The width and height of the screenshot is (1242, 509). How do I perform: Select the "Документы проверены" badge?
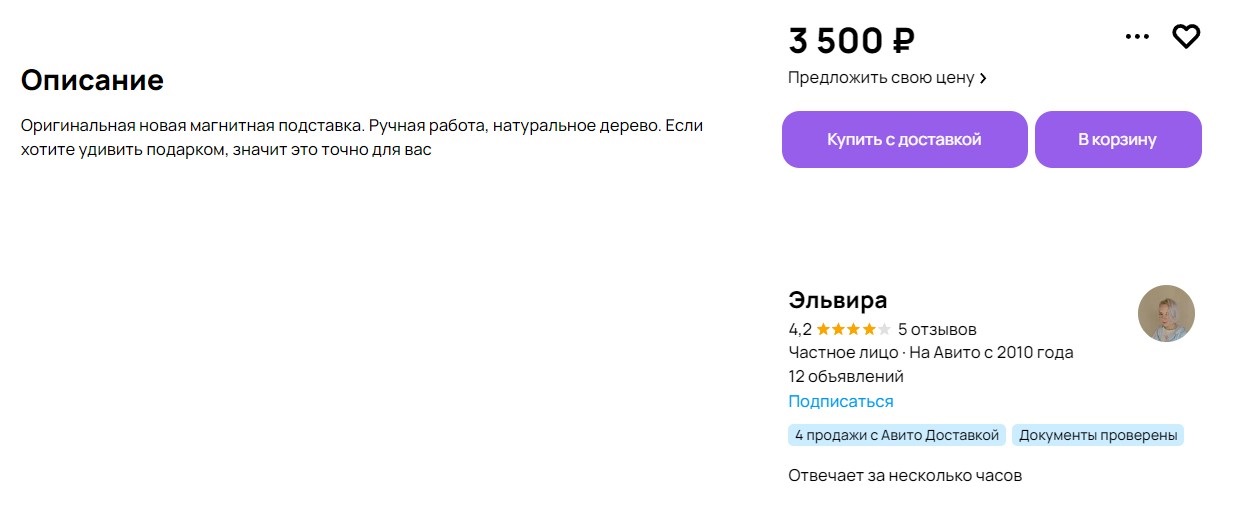(1097, 435)
